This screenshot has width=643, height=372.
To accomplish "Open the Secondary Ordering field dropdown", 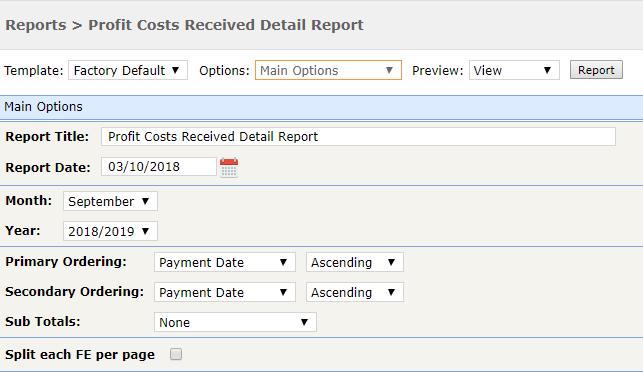I will click(225, 292).
